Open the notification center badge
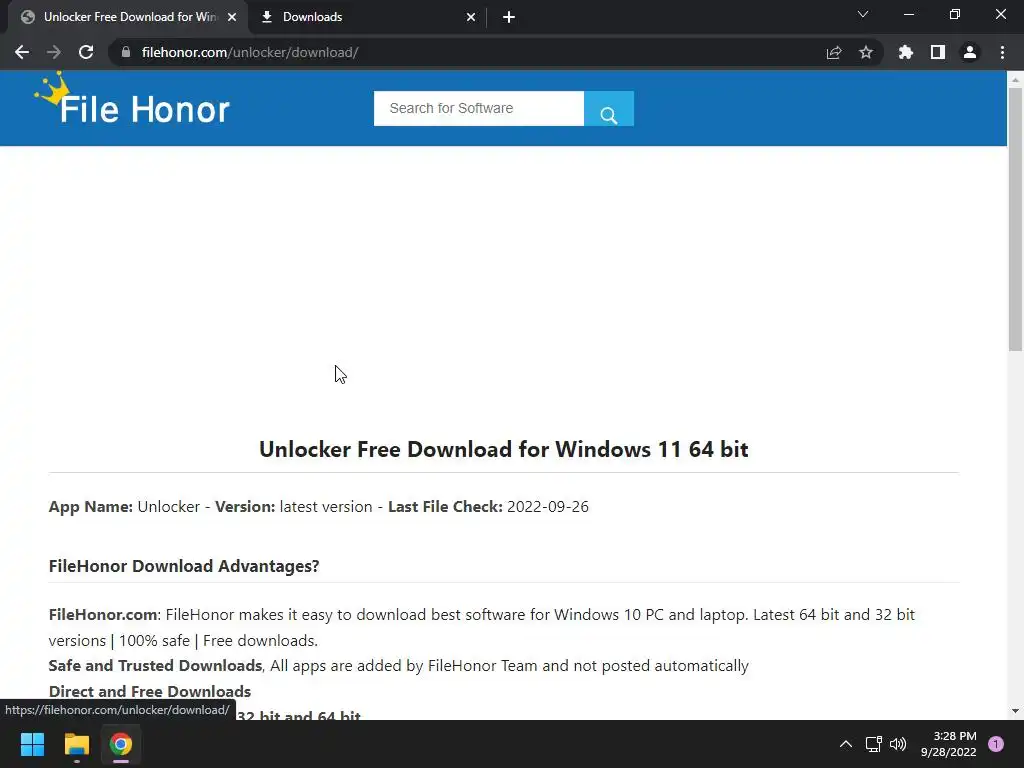This screenshot has width=1024, height=768. point(995,744)
